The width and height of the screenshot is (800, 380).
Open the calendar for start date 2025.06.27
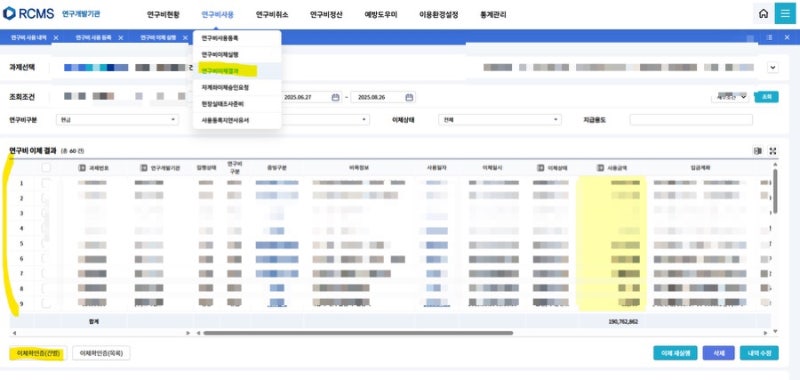pos(336,97)
